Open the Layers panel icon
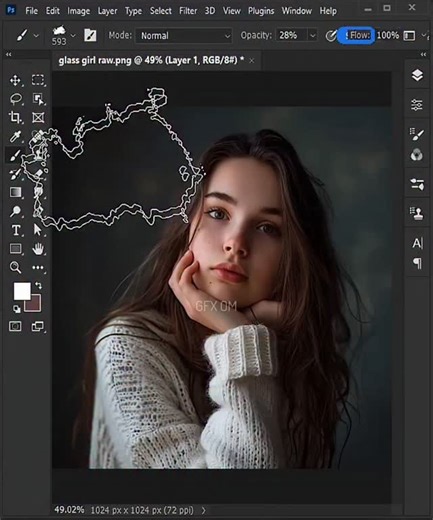The image size is (433, 520). click(x=417, y=76)
